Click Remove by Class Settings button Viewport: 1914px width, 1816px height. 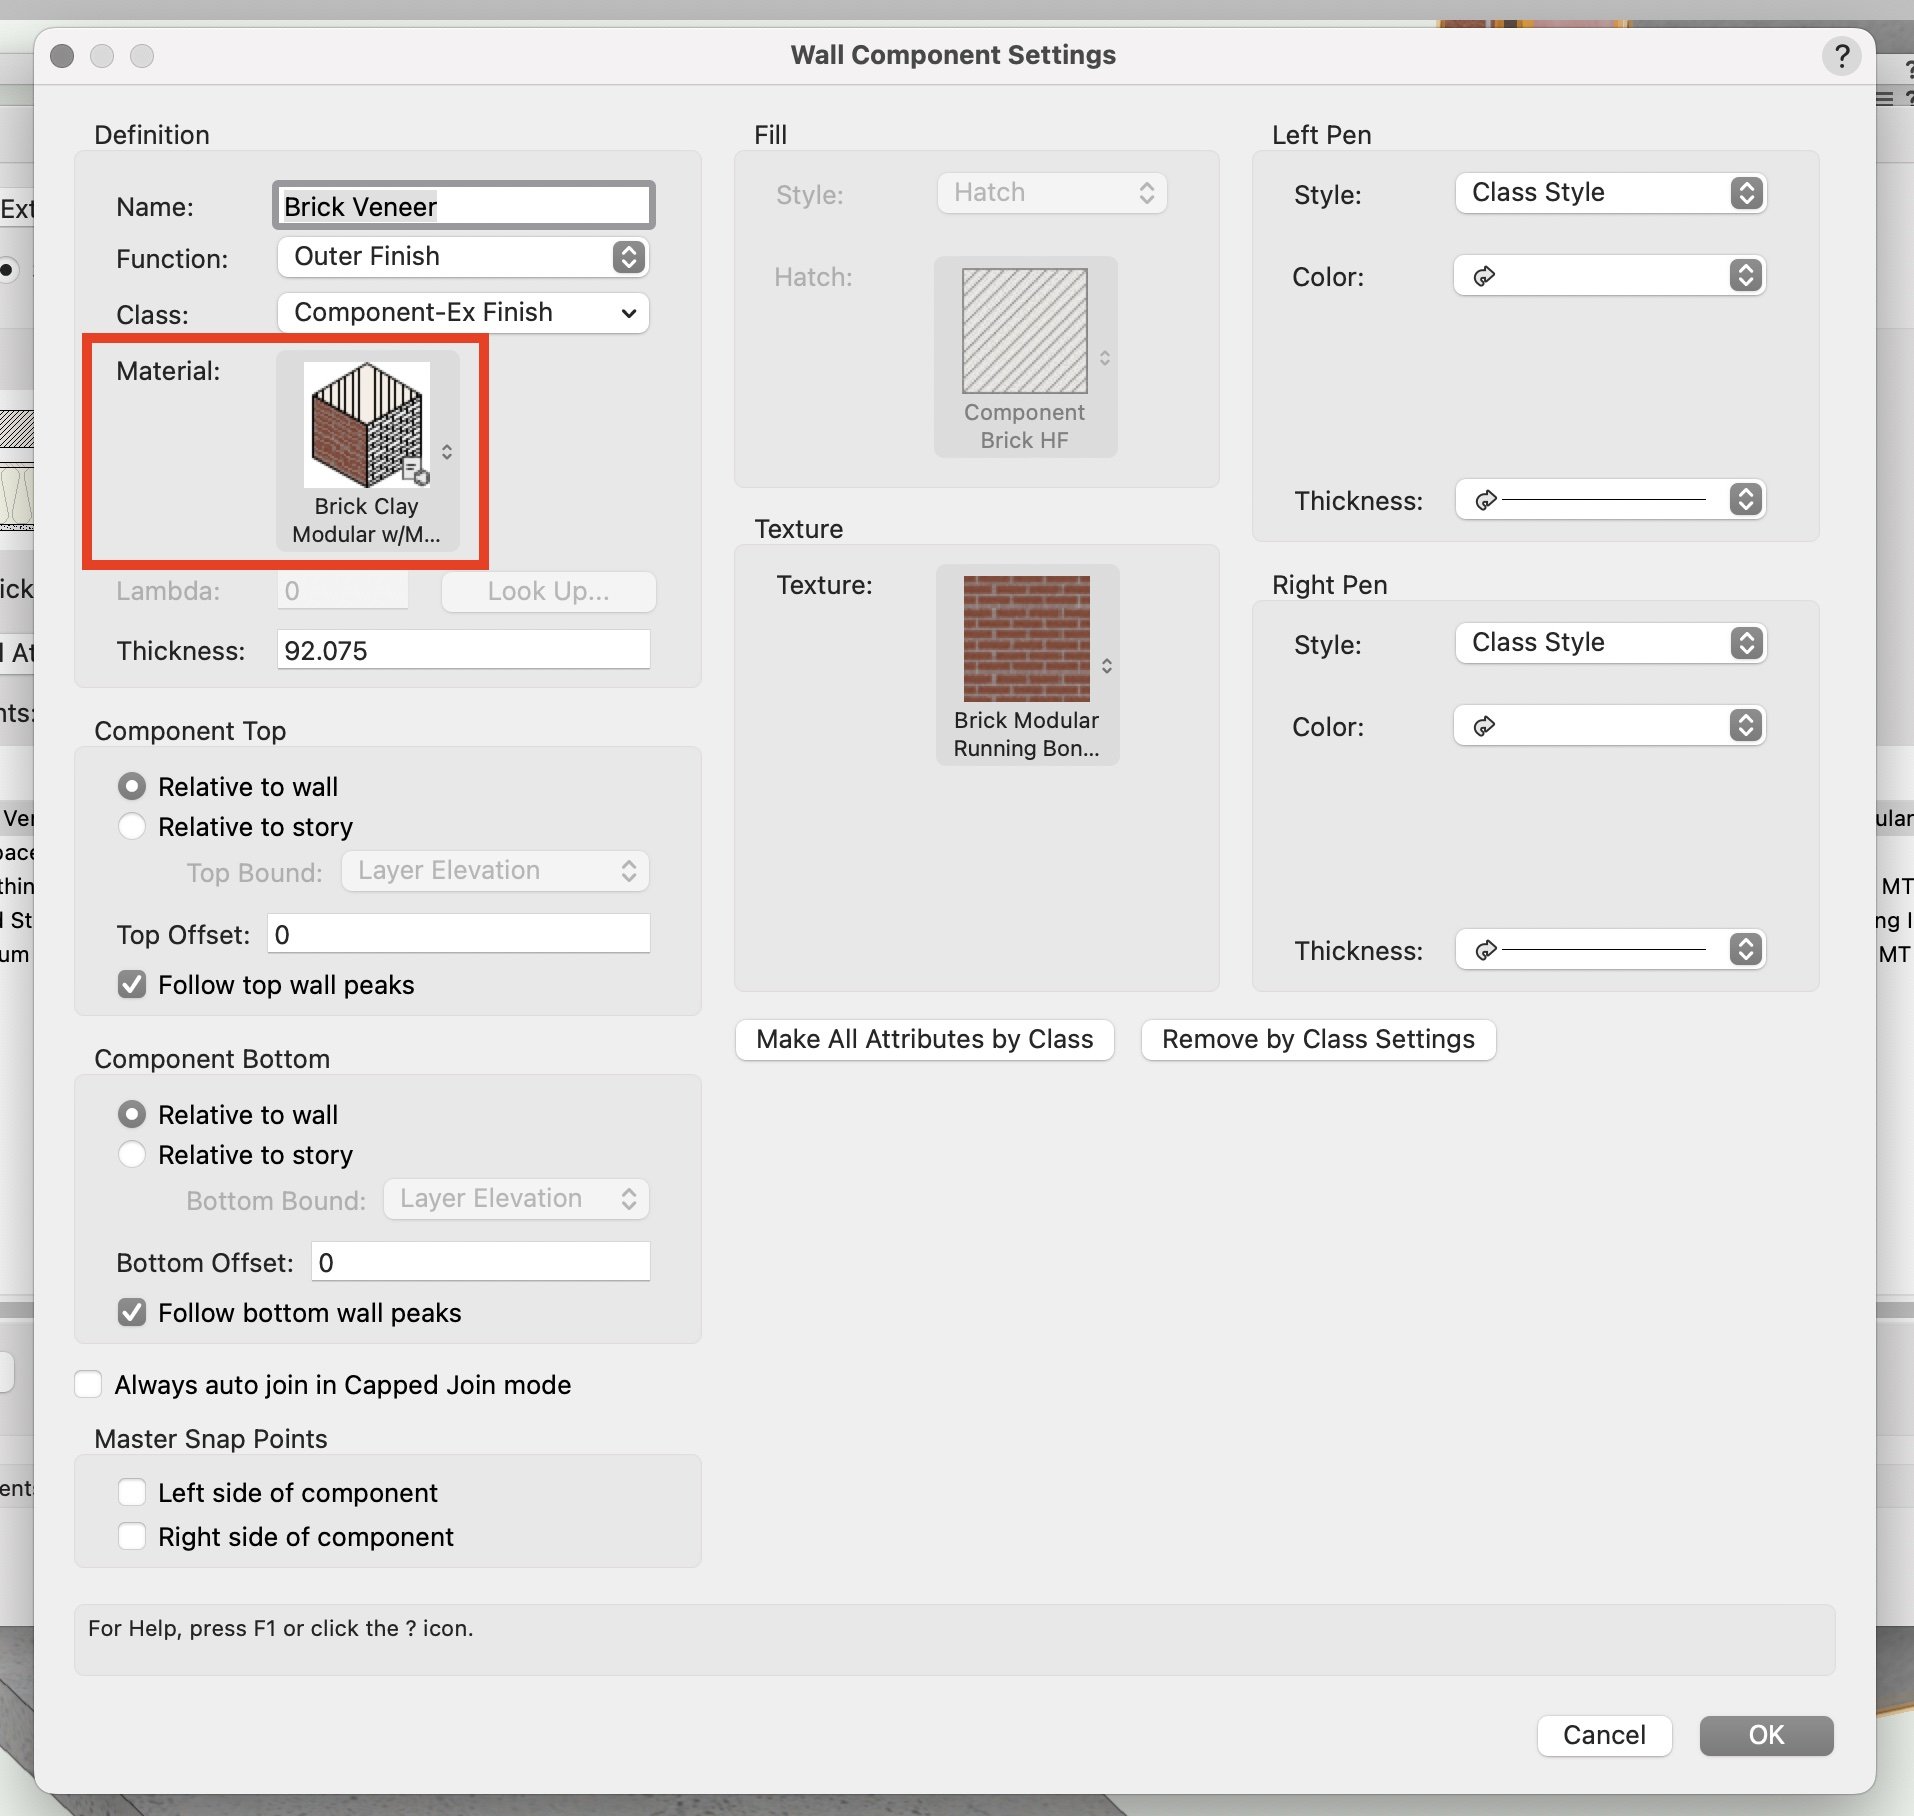1317,1040
